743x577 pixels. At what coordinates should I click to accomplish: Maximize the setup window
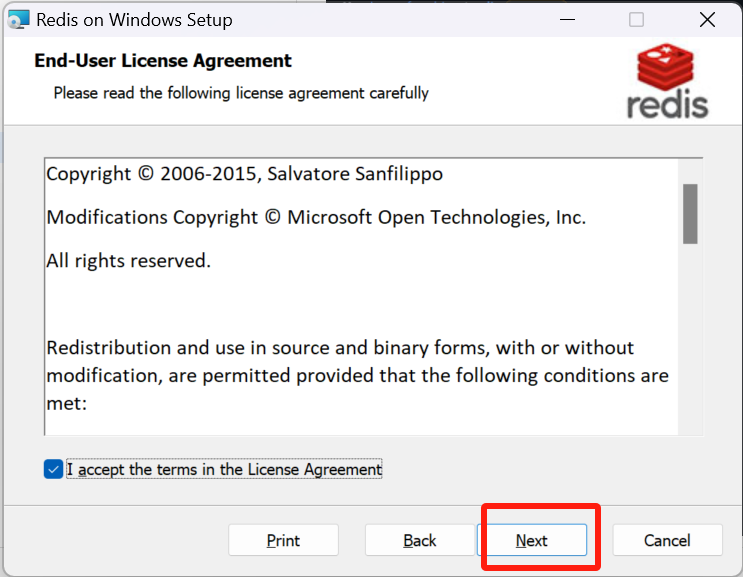click(x=636, y=20)
